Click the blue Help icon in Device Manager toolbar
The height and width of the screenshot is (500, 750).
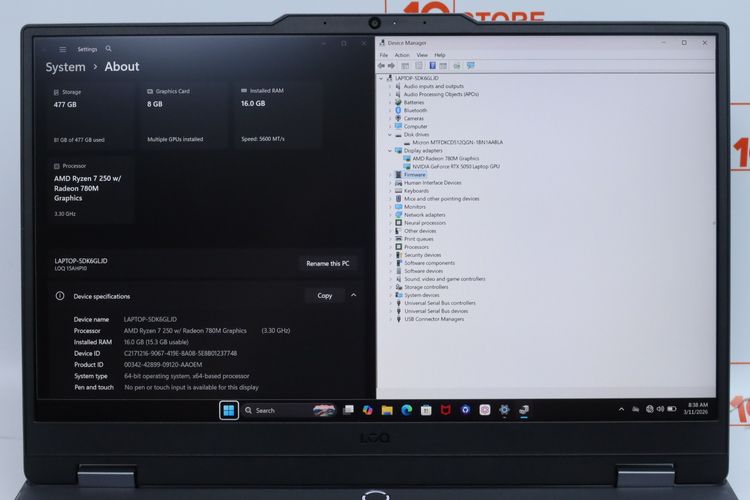tap(432, 66)
